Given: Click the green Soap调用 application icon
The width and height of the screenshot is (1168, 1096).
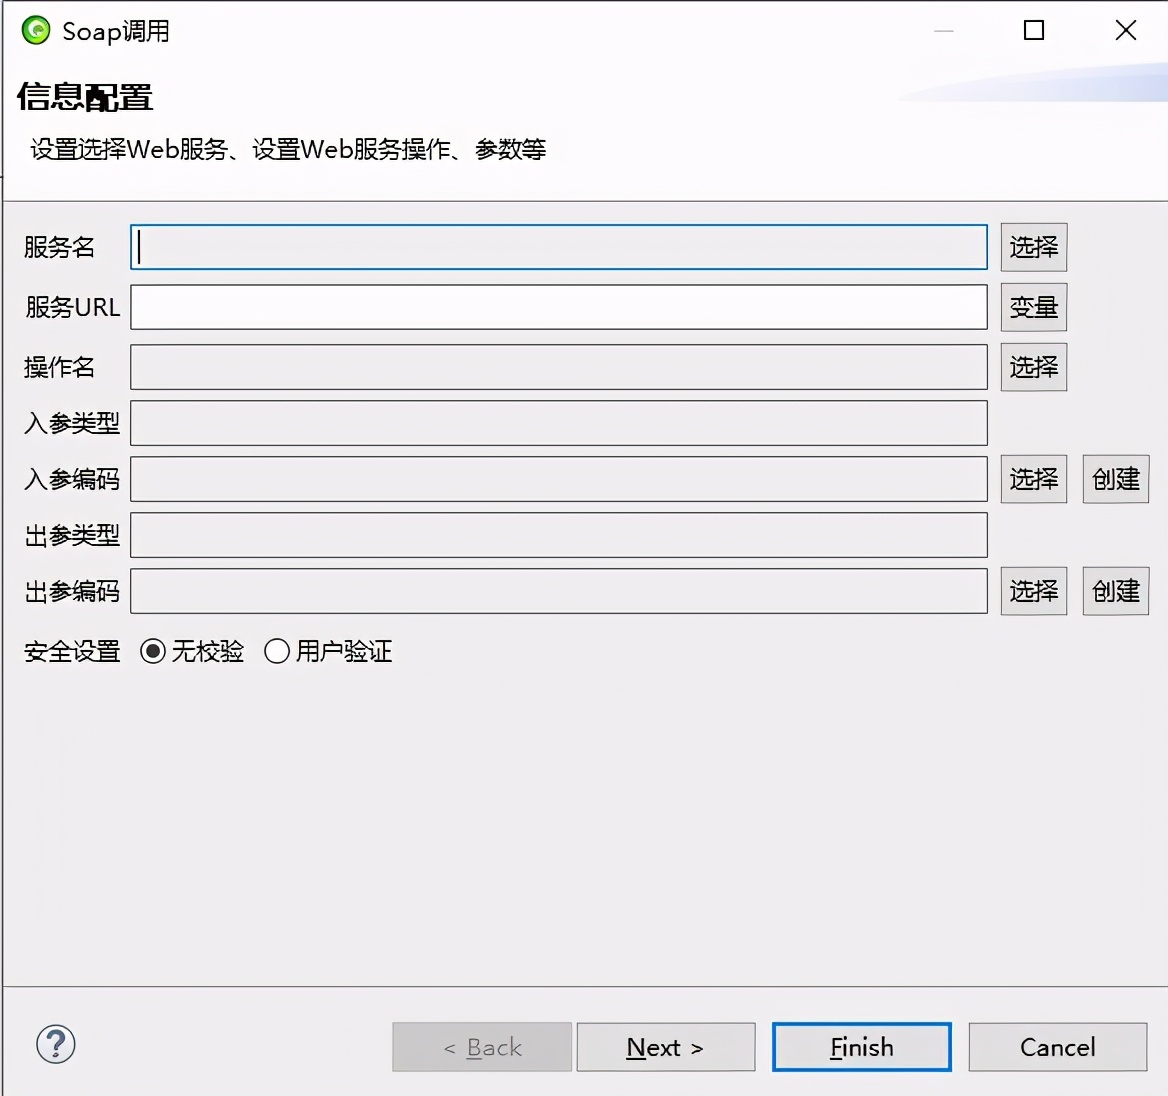Looking at the screenshot, I should click(34, 30).
